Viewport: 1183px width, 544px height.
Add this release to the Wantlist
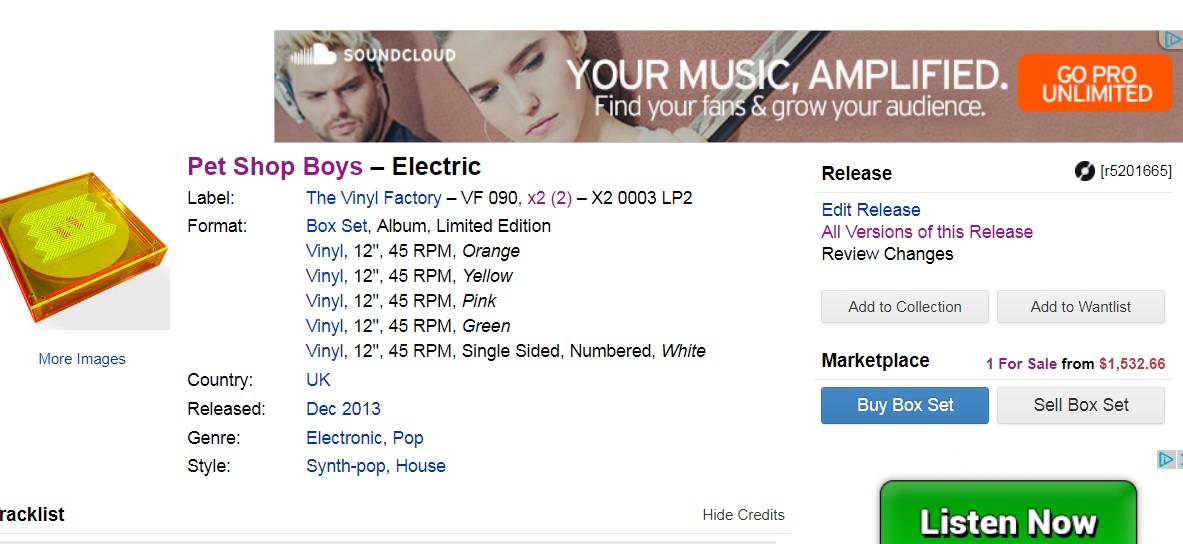click(1080, 307)
